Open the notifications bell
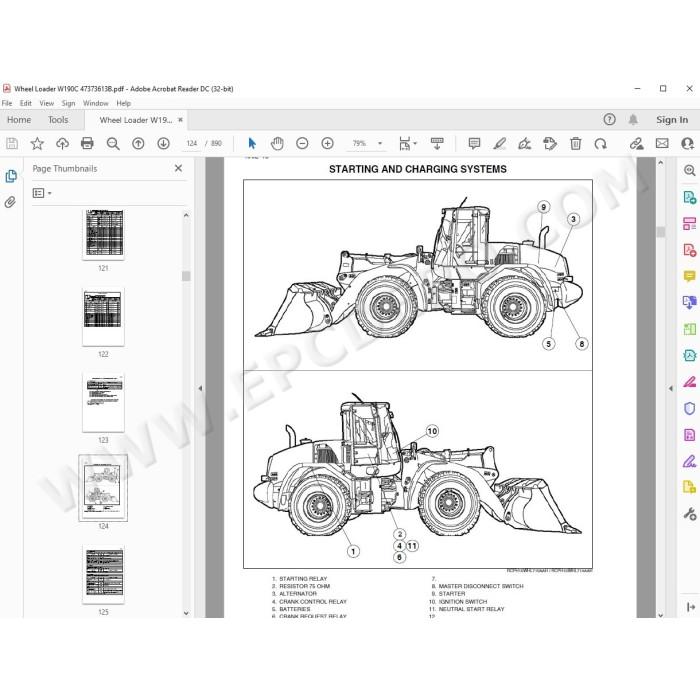The image size is (700, 700). pyautogui.click(x=633, y=119)
